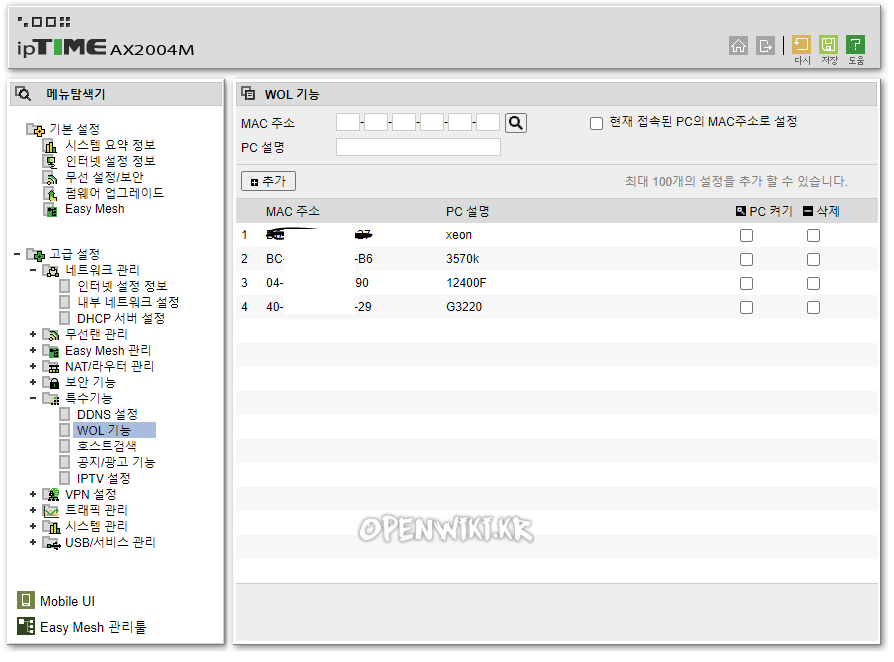Open the Mobile UI icon link

point(26,600)
